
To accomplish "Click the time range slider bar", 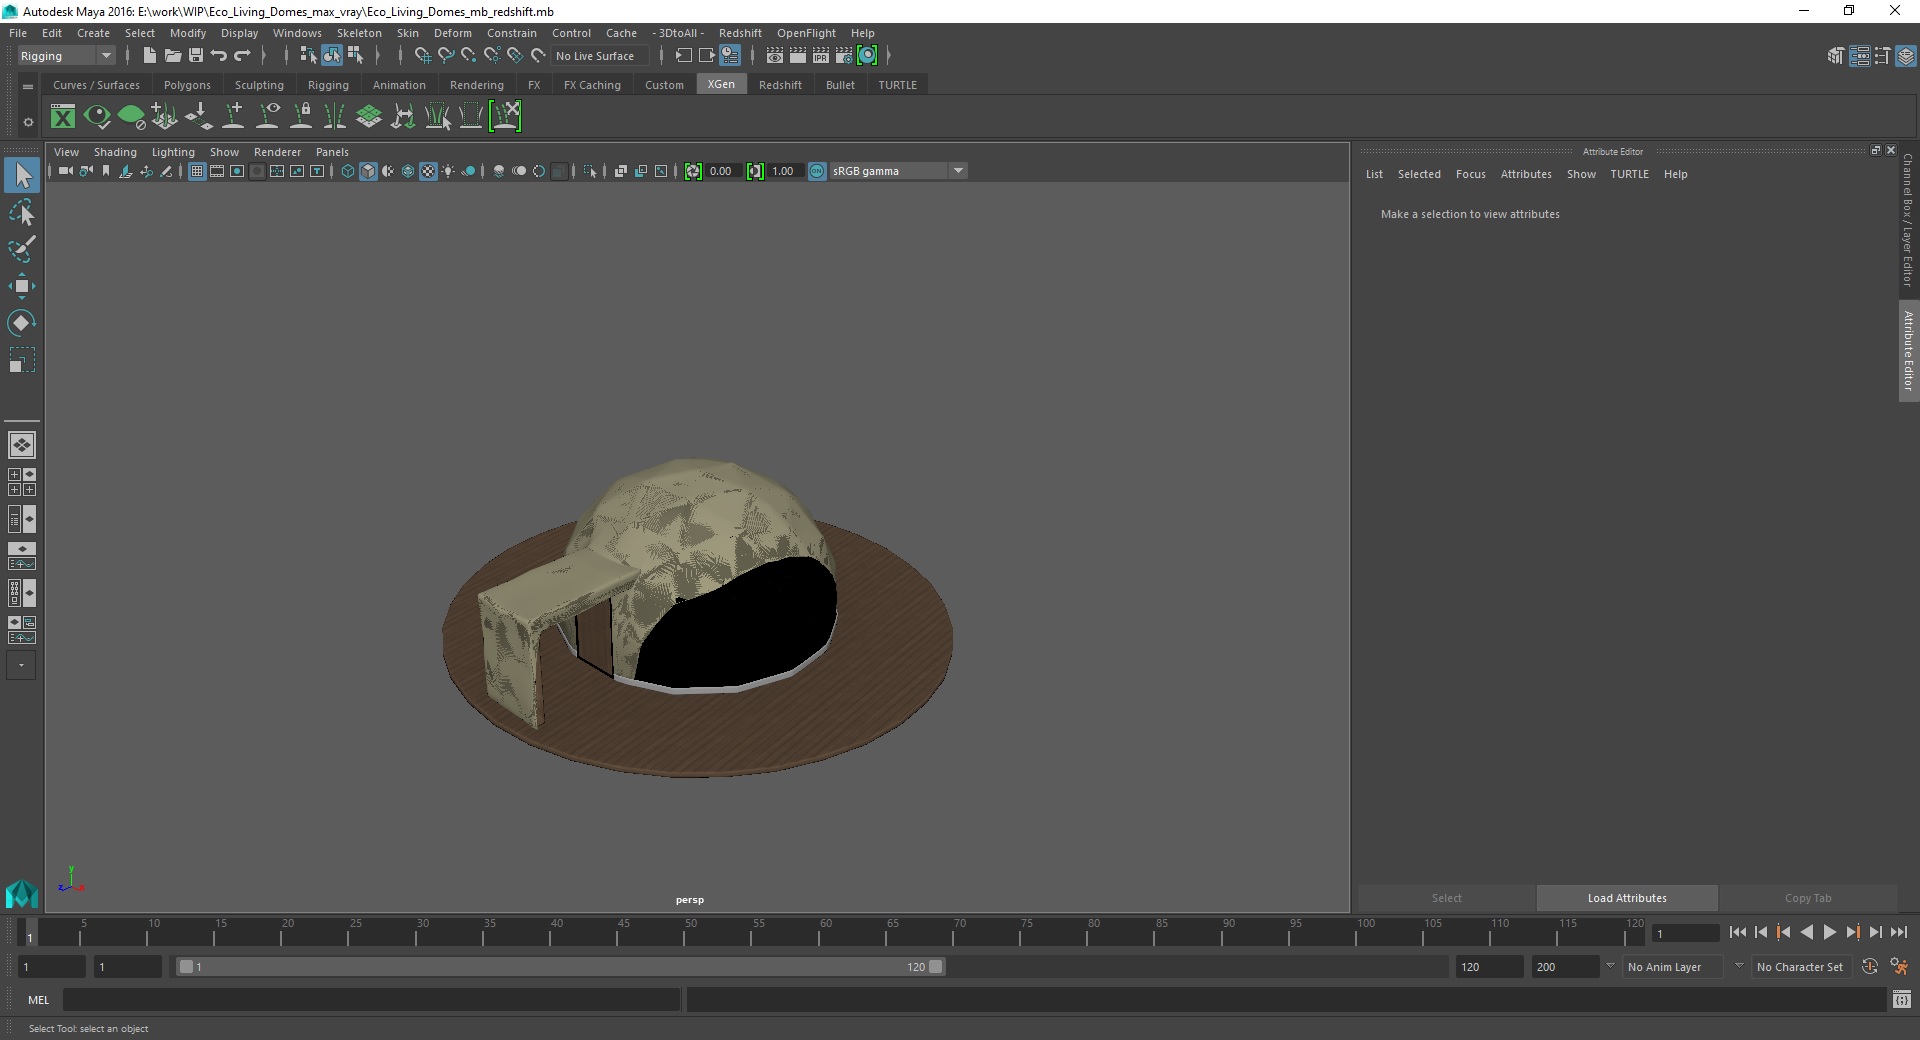I will coord(560,967).
